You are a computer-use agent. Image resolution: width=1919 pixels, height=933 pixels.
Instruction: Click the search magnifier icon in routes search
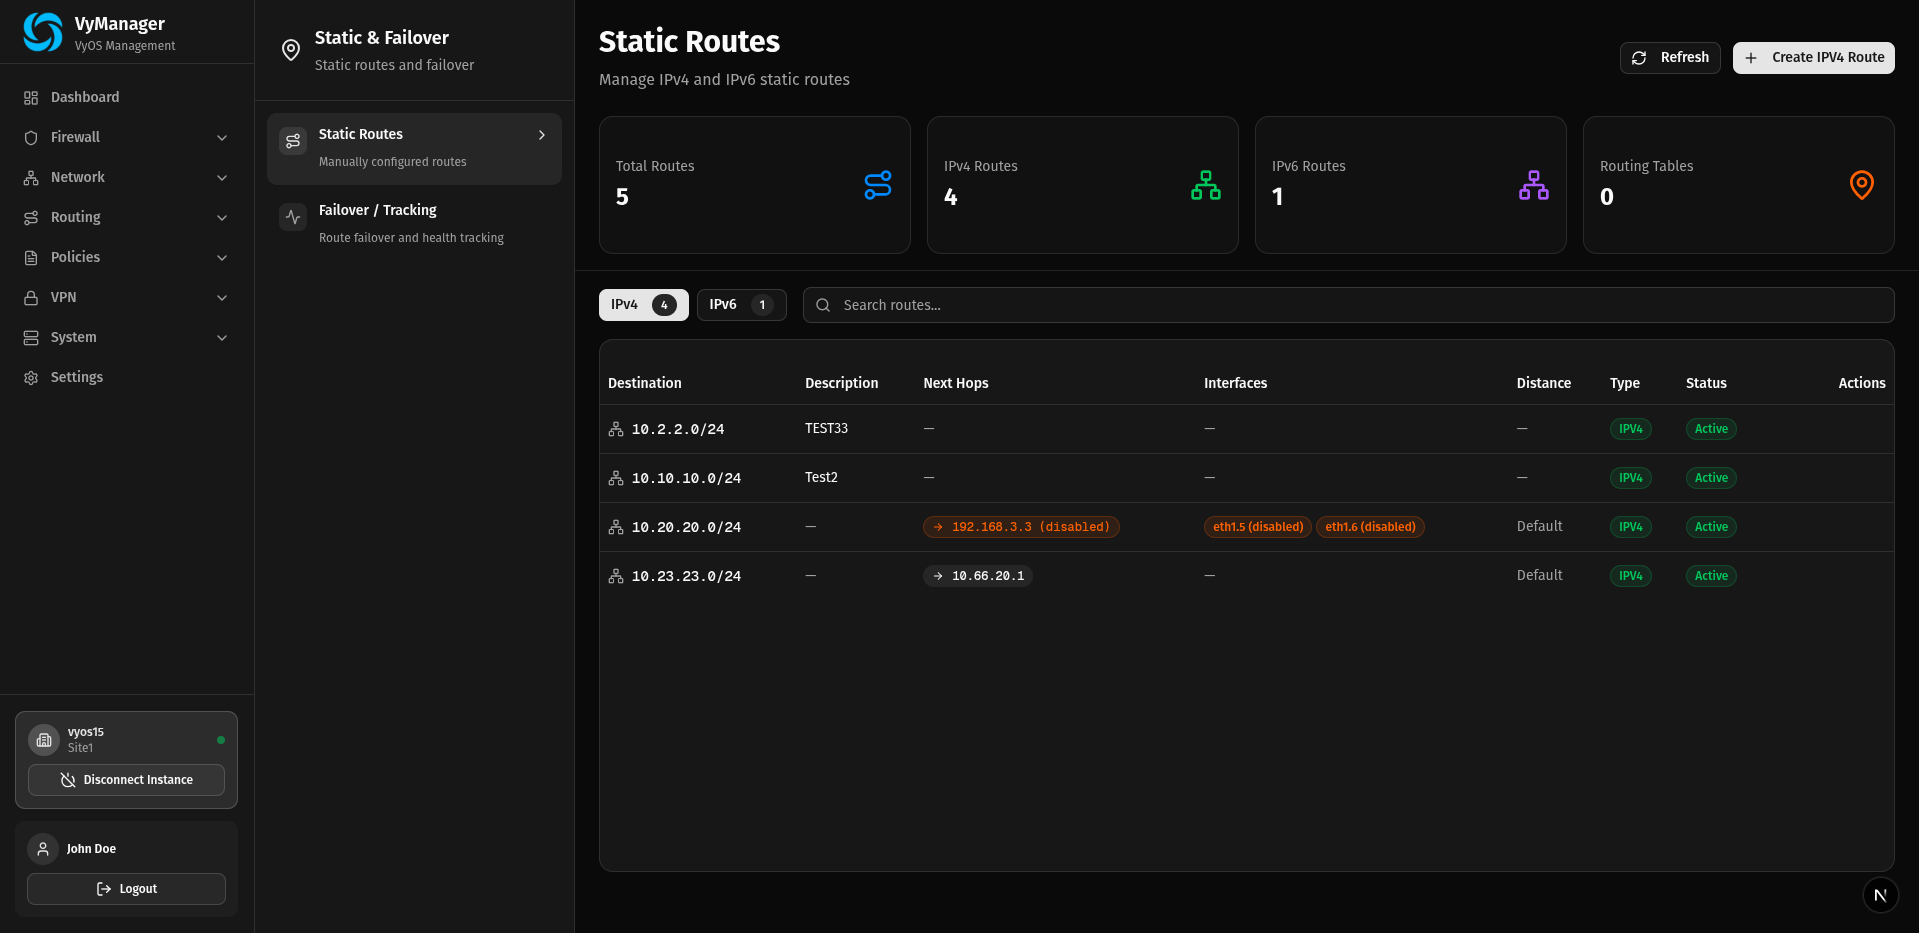coord(822,305)
